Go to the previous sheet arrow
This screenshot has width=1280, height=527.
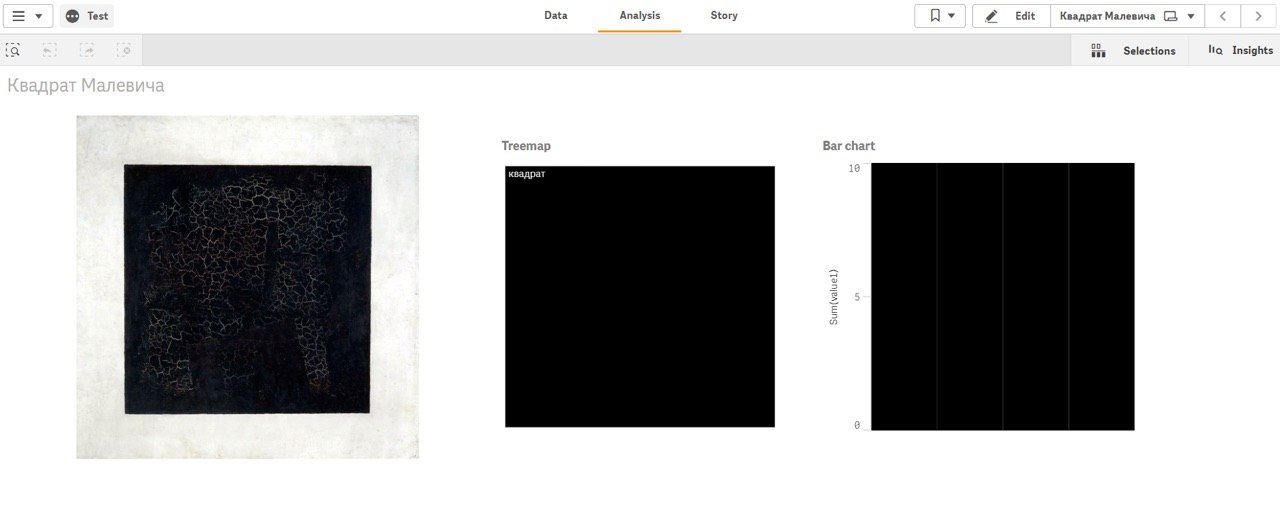1222,16
